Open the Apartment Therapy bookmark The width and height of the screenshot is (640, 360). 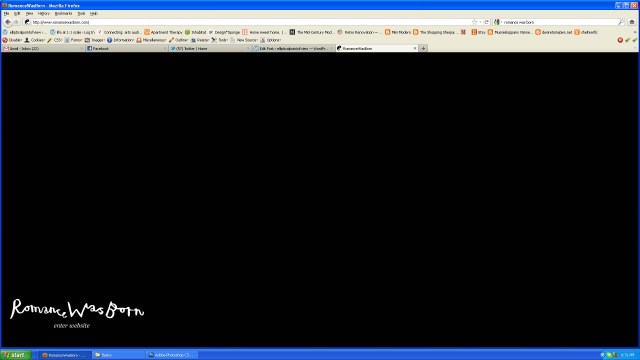163,32
